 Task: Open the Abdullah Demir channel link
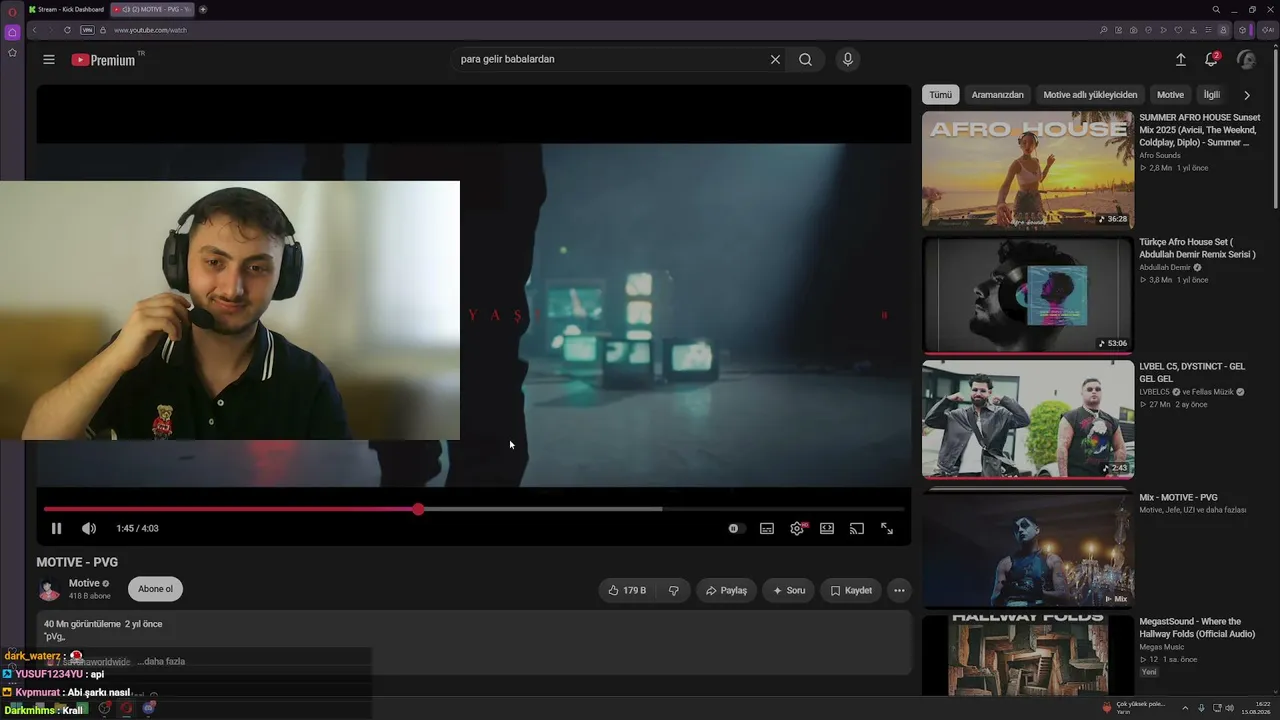tap(1165, 268)
